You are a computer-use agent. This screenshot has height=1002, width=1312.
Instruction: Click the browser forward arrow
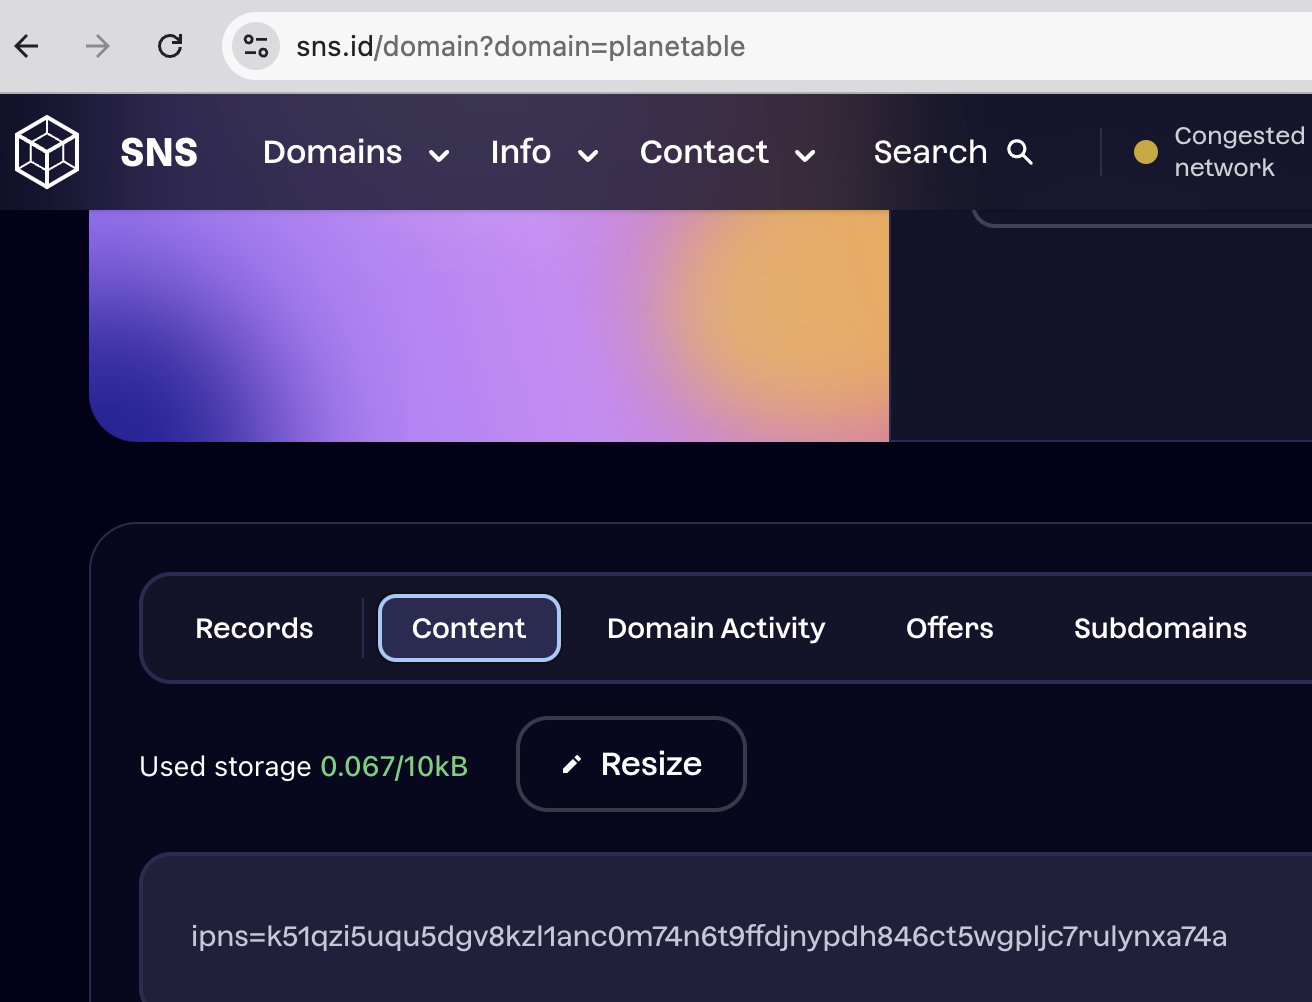98,46
